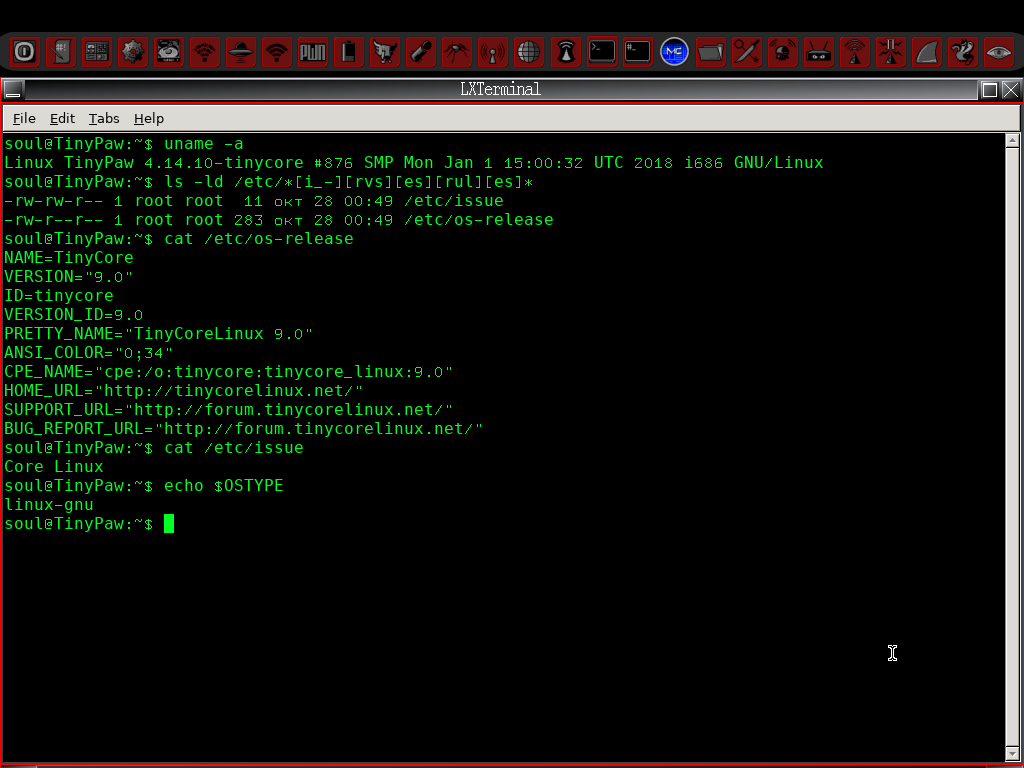Open the File menu
Image resolution: width=1024 pixels, height=768 pixels.
click(24, 118)
